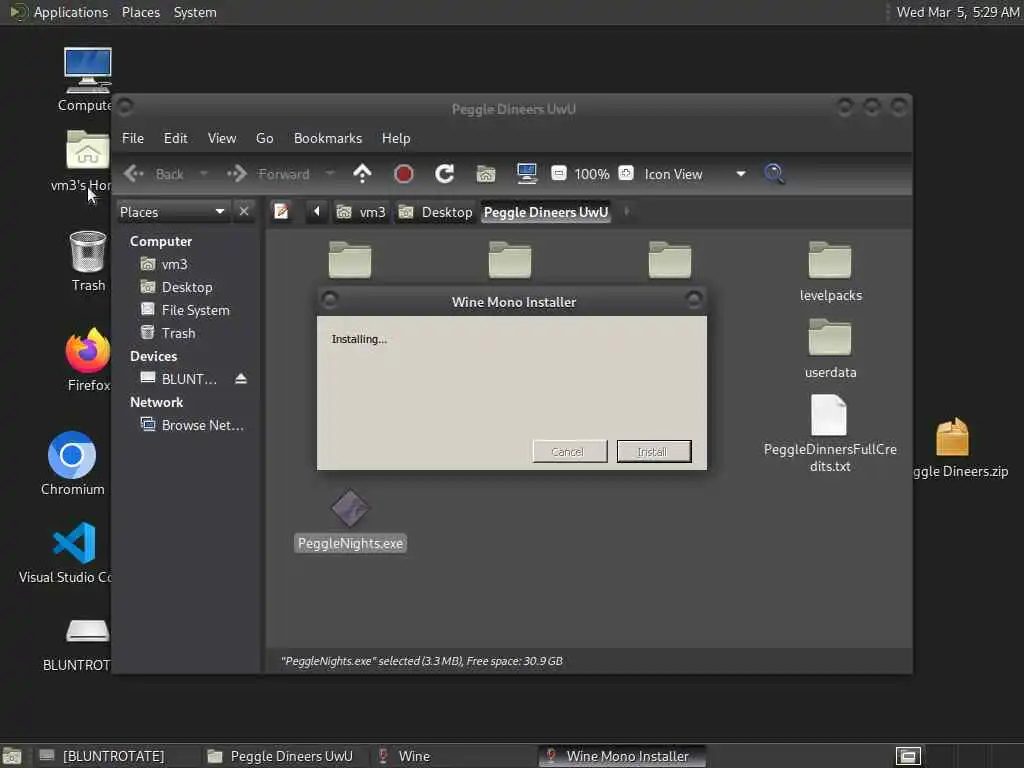Open the Computer toolbar icon
Image resolution: width=1024 pixels, height=768 pixels.
[526, 174]
